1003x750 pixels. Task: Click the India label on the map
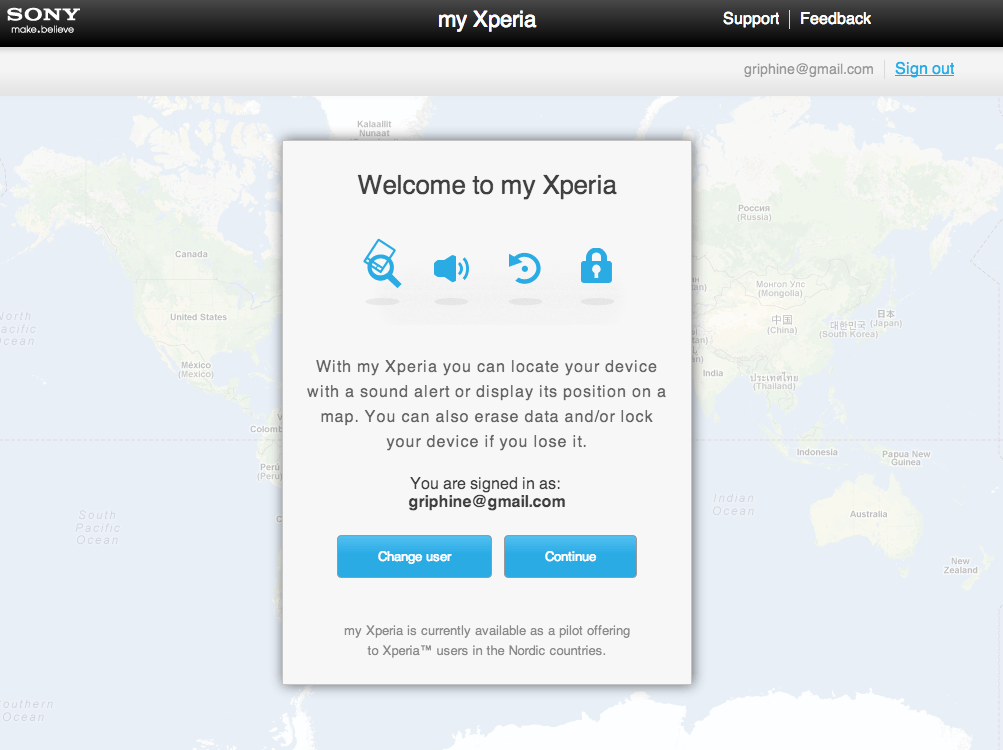(713, 373)
